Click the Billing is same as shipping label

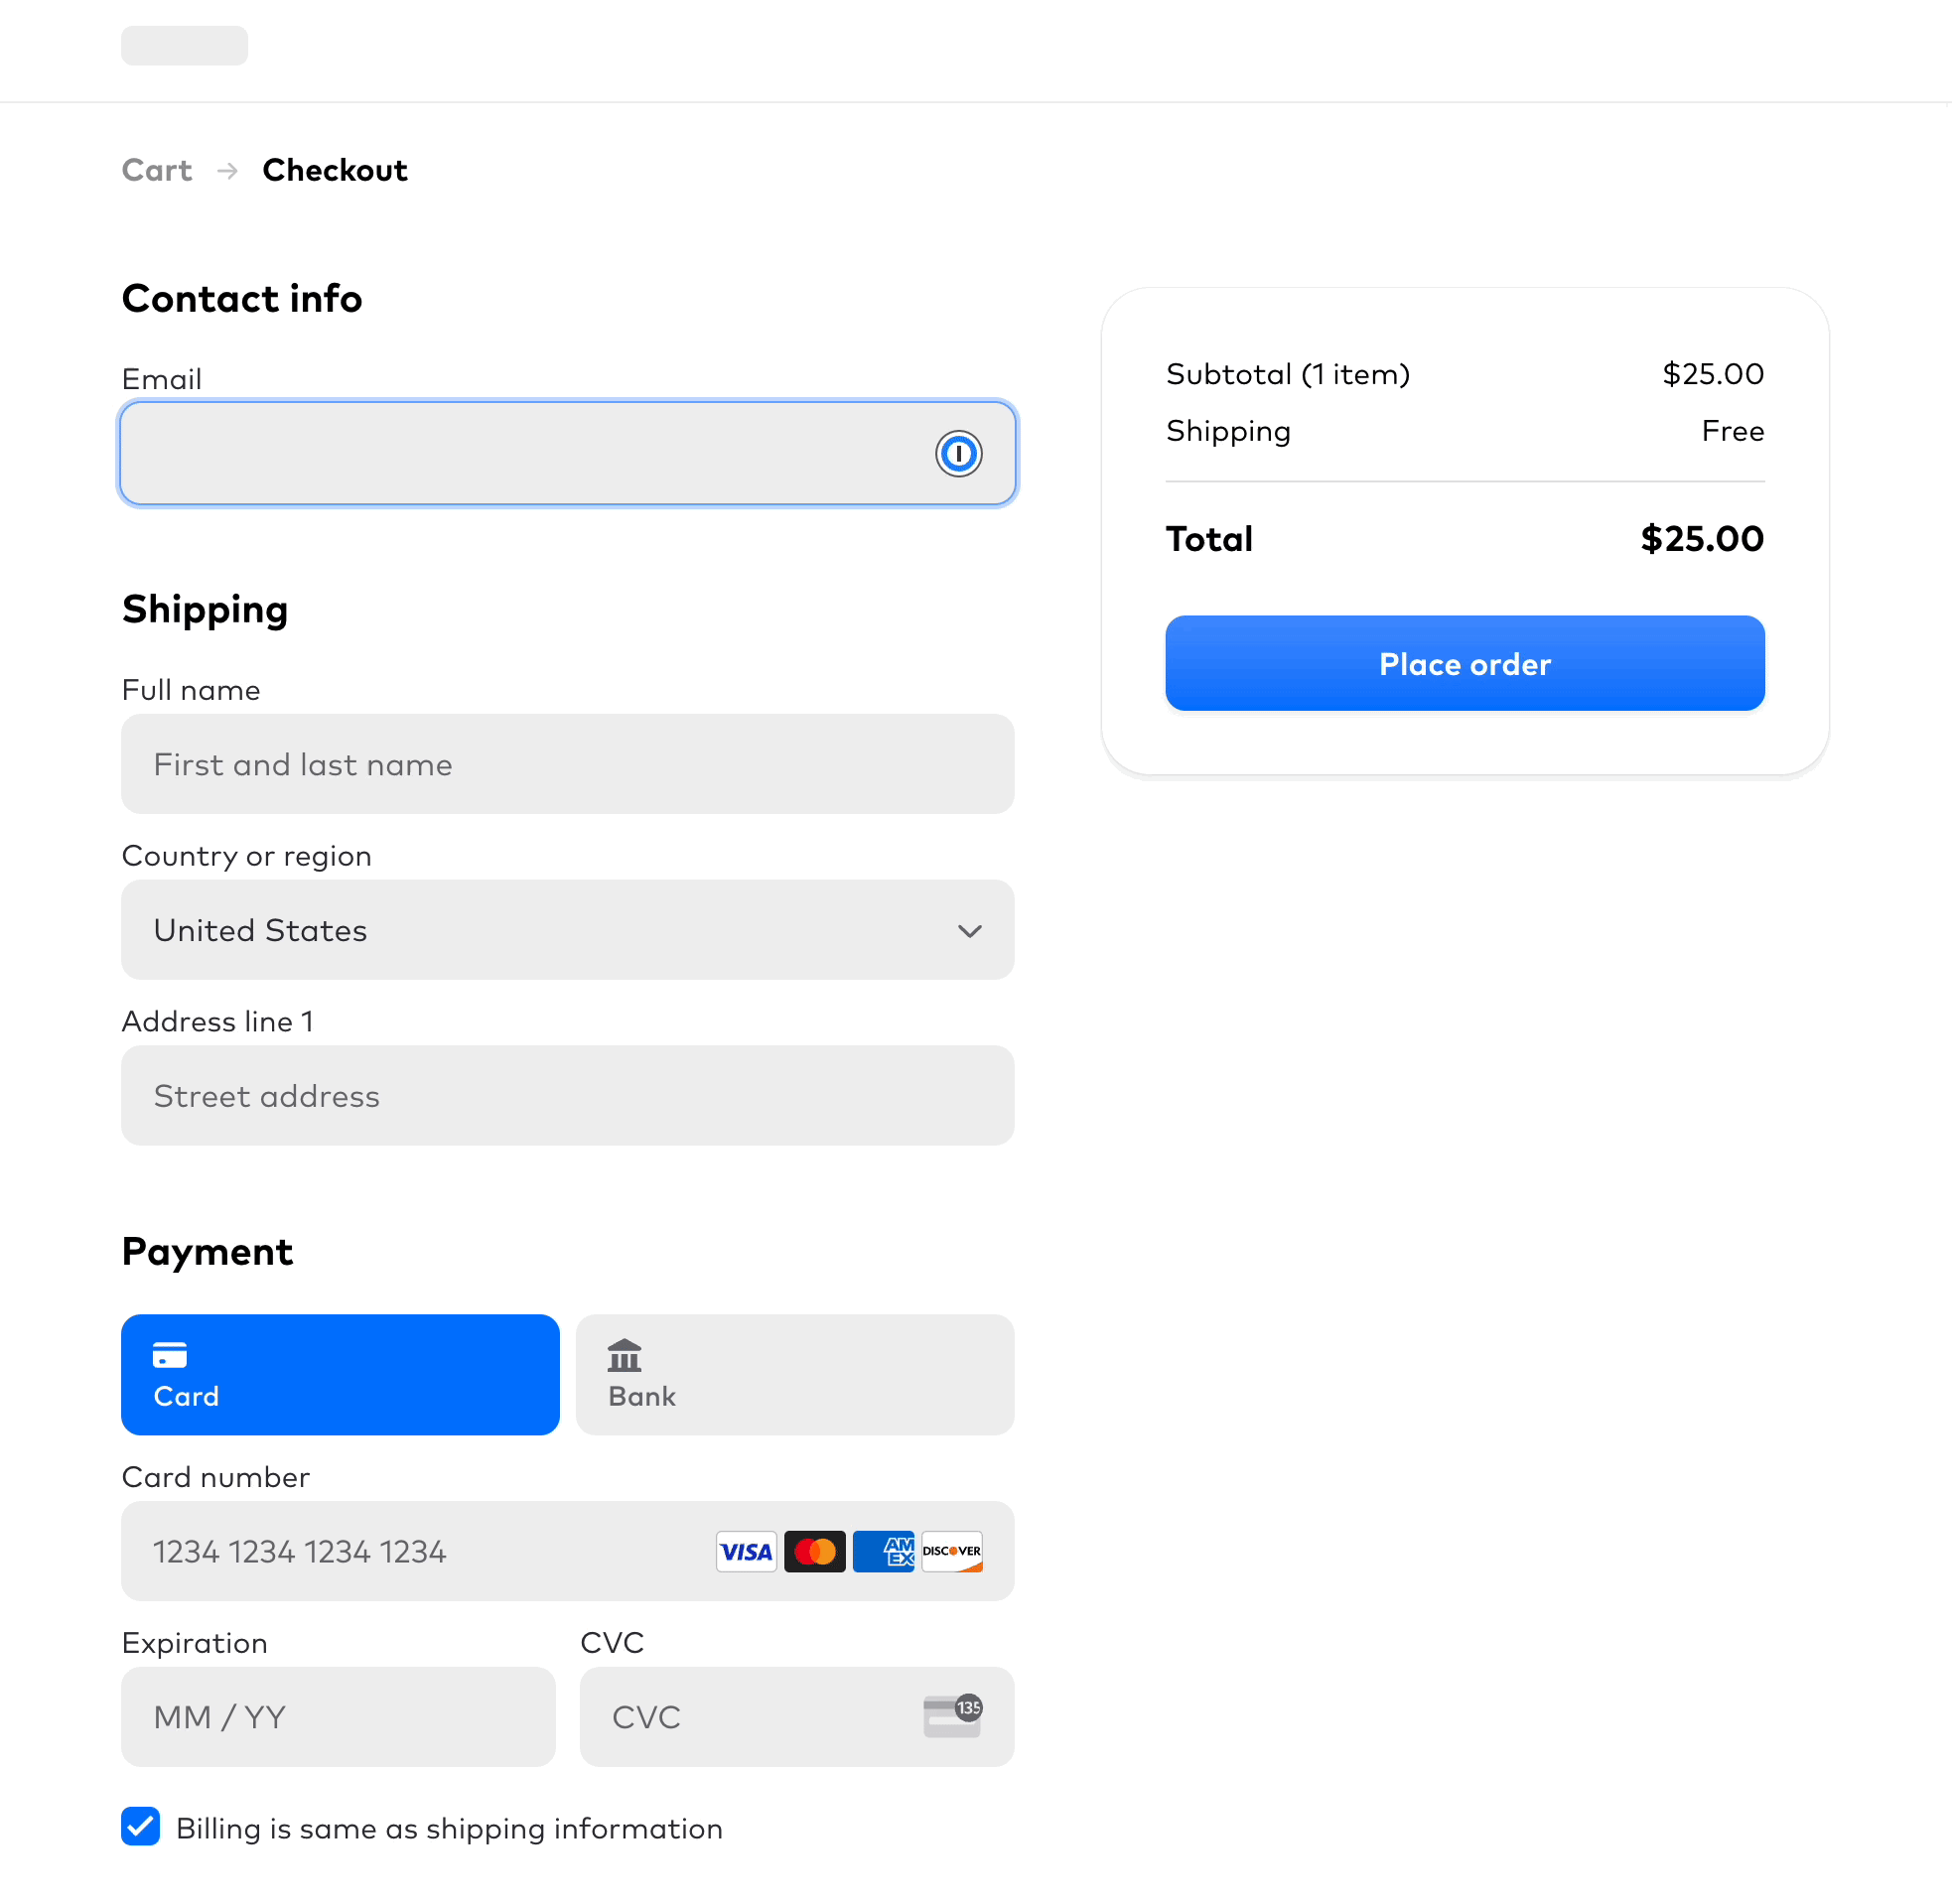[x=449, y=1828]
